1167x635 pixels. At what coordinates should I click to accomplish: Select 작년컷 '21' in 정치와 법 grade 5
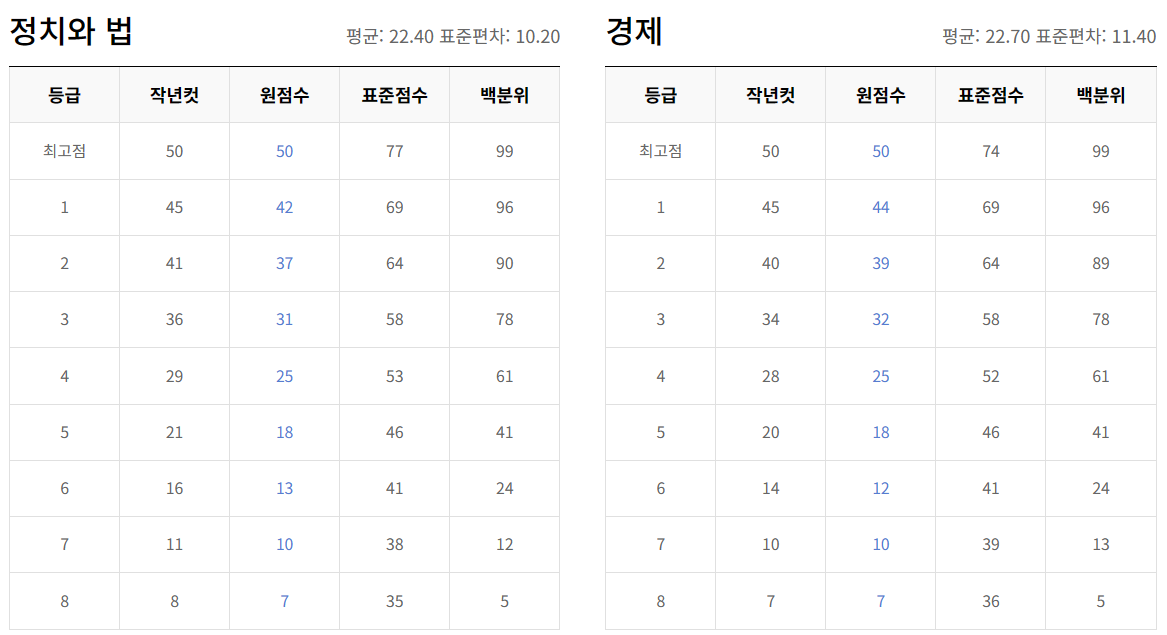[174, 433]
